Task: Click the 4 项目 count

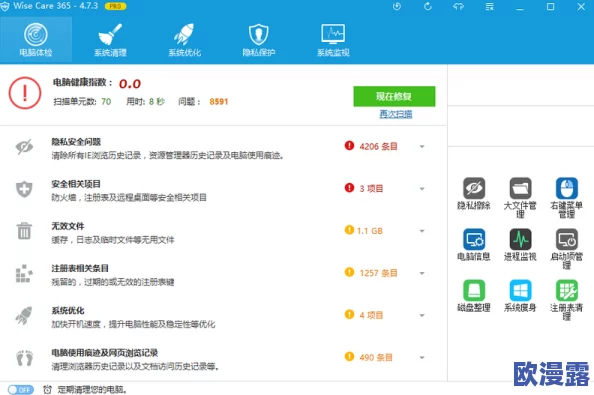Action: [371, 315]
